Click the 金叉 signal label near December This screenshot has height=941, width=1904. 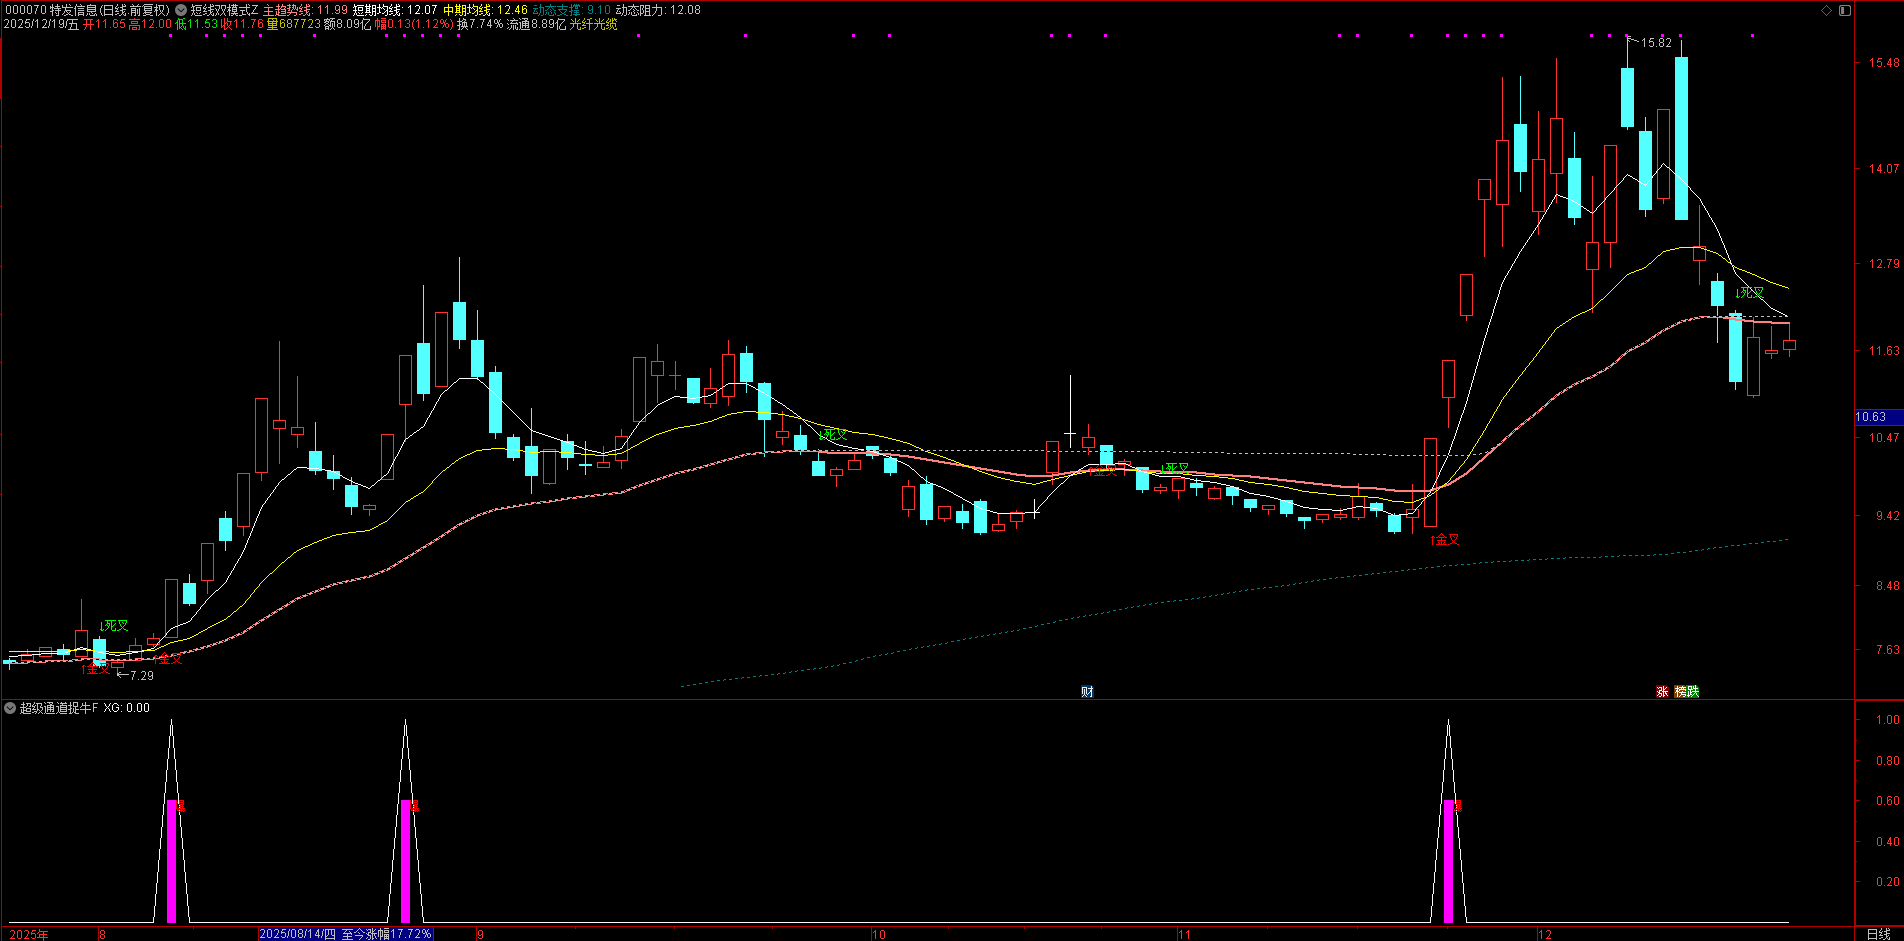(x=1446, y=540)
